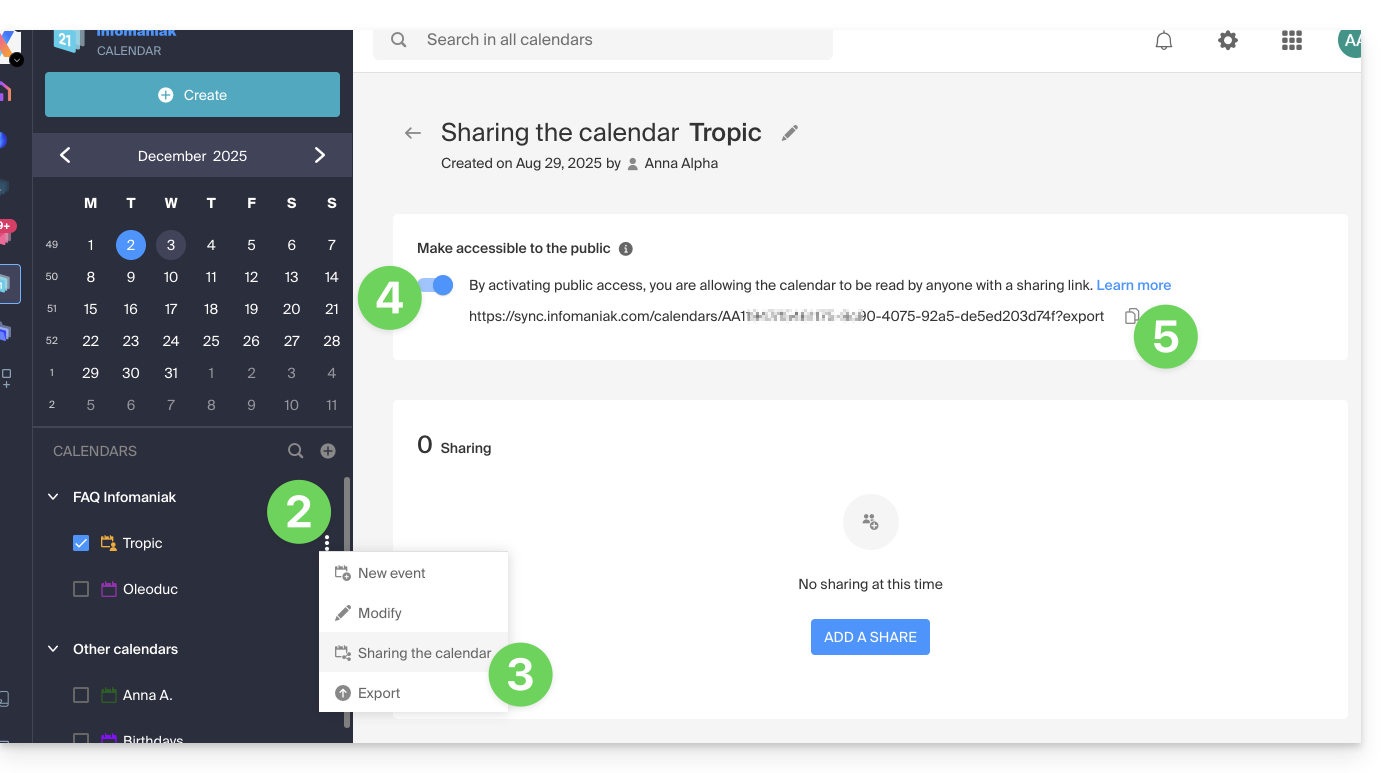Disable the public access toggle
Screen dimensions: 1391x773
437,286
